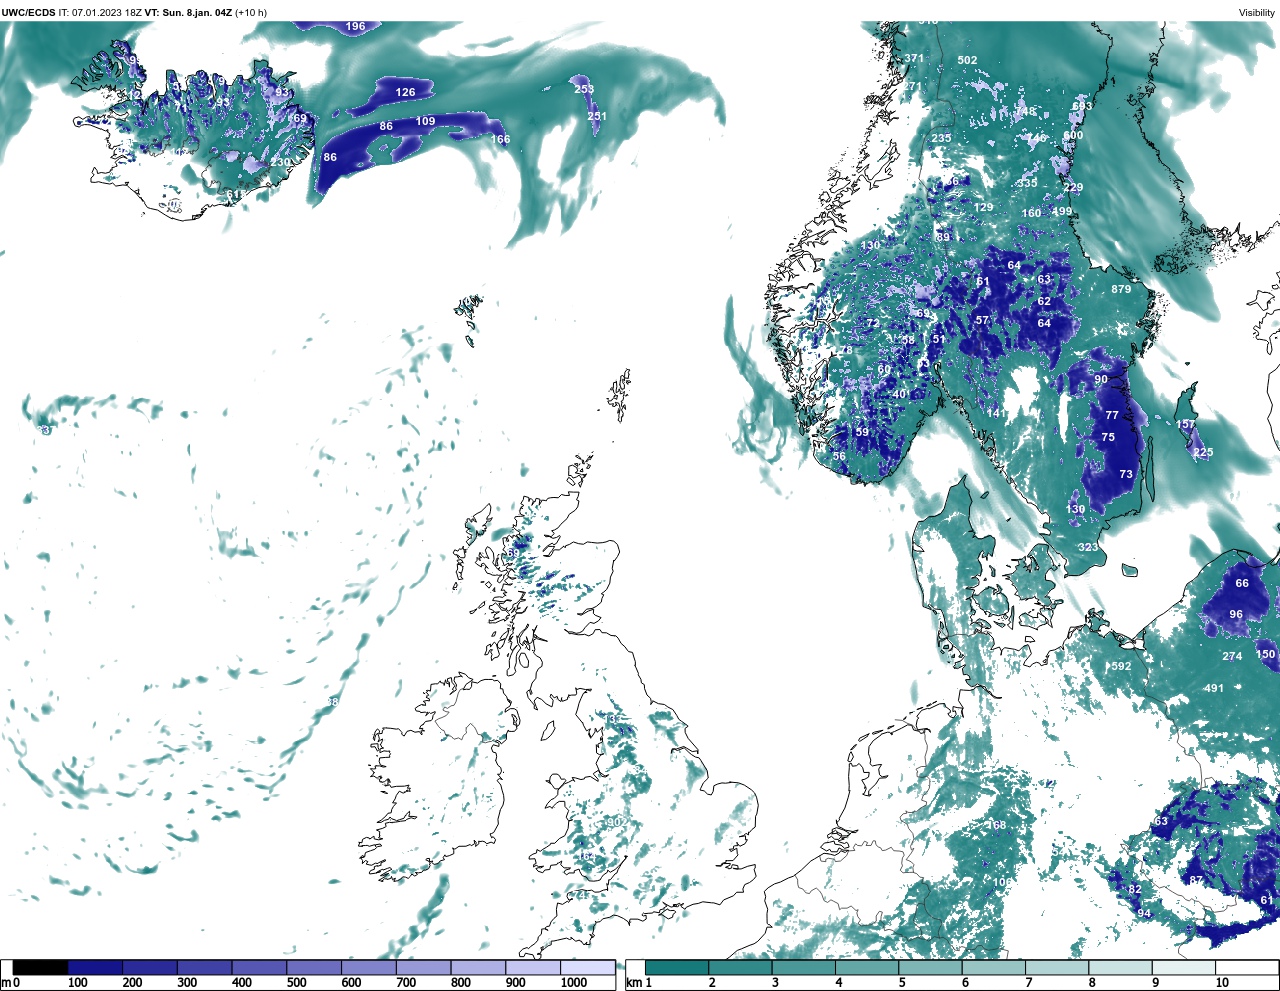Click the '235' visibility value
The width and height of the screenshot is (1280, 991).
[x=941, y=138]
